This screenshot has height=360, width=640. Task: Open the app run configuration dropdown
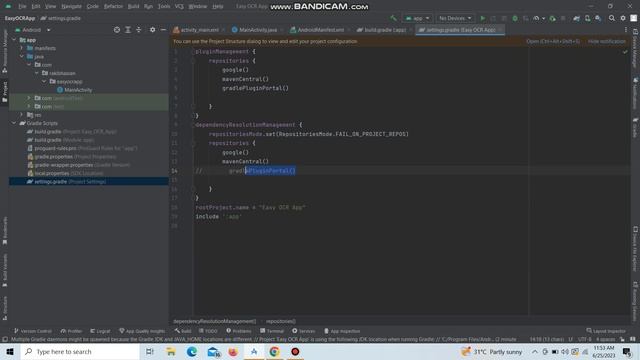(417, 18)
